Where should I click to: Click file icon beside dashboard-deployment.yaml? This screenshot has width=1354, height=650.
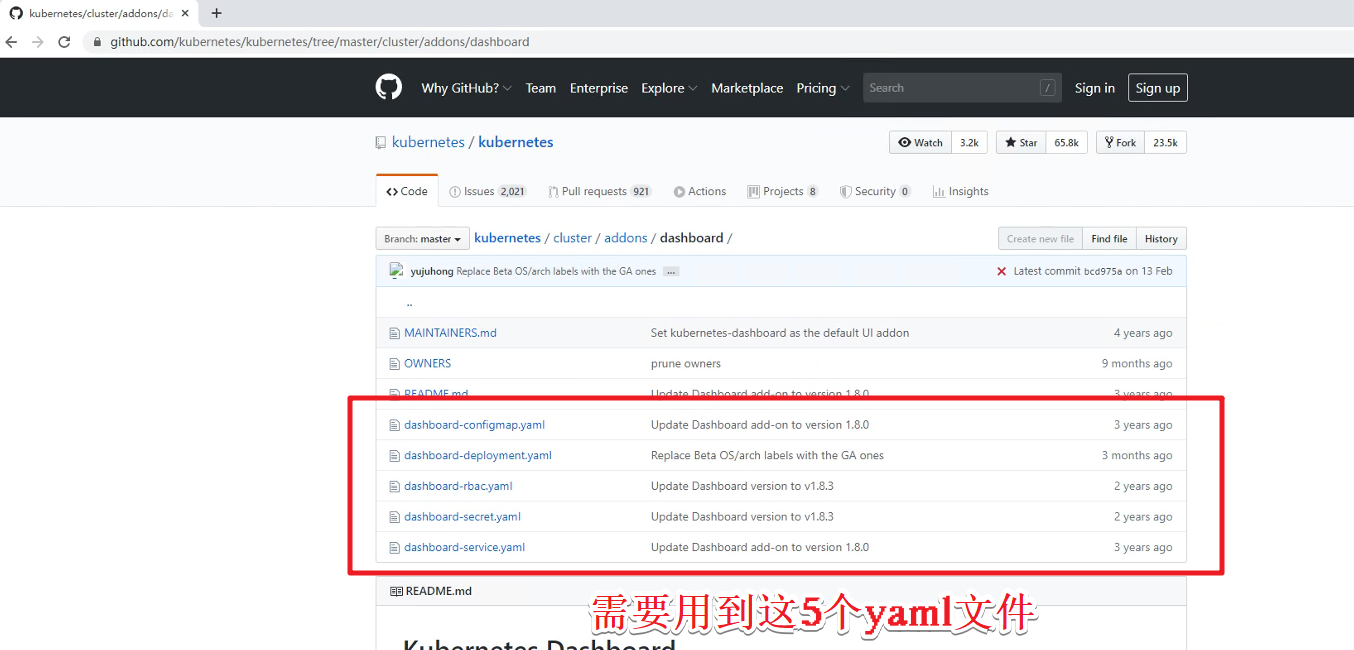coord(394,455)
